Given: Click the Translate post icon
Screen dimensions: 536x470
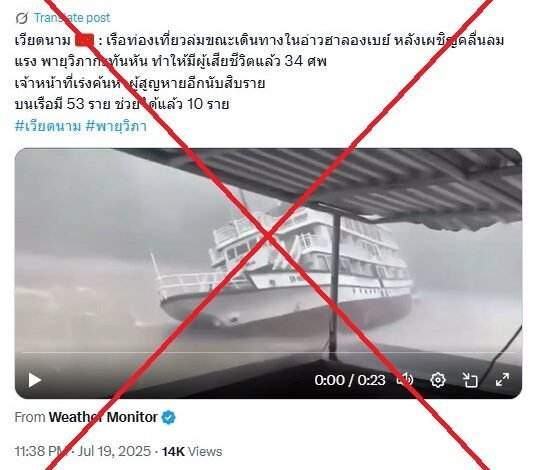Looking at the screenshot, I should tap(22, 18).
